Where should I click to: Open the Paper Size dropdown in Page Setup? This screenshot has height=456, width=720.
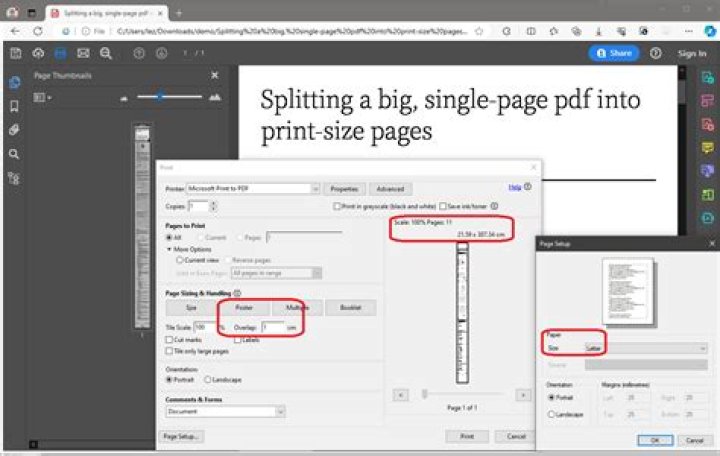tap(646, 348)
